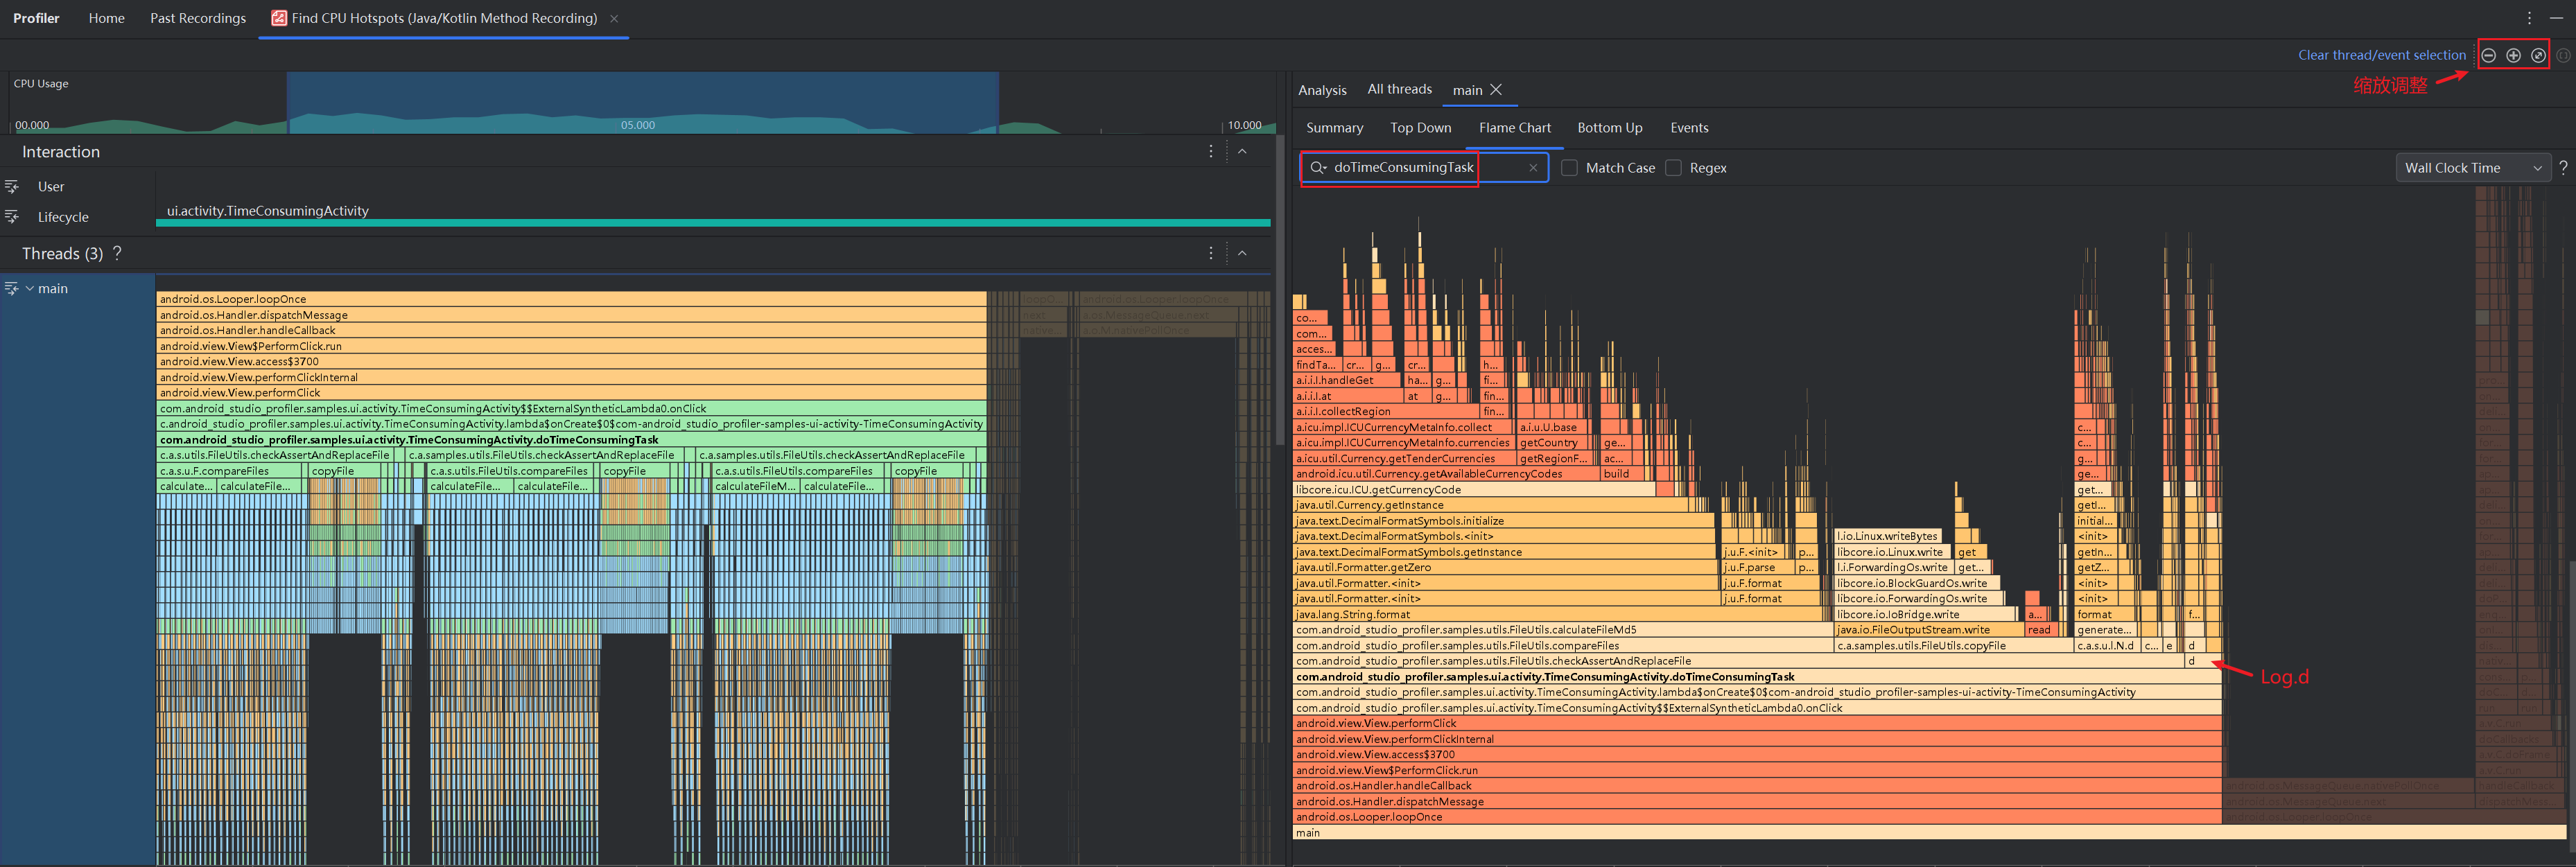Viewport: 2576px width, 867px height.
Task: Open the Bottom Up tab
Action: pos(1609,128)
